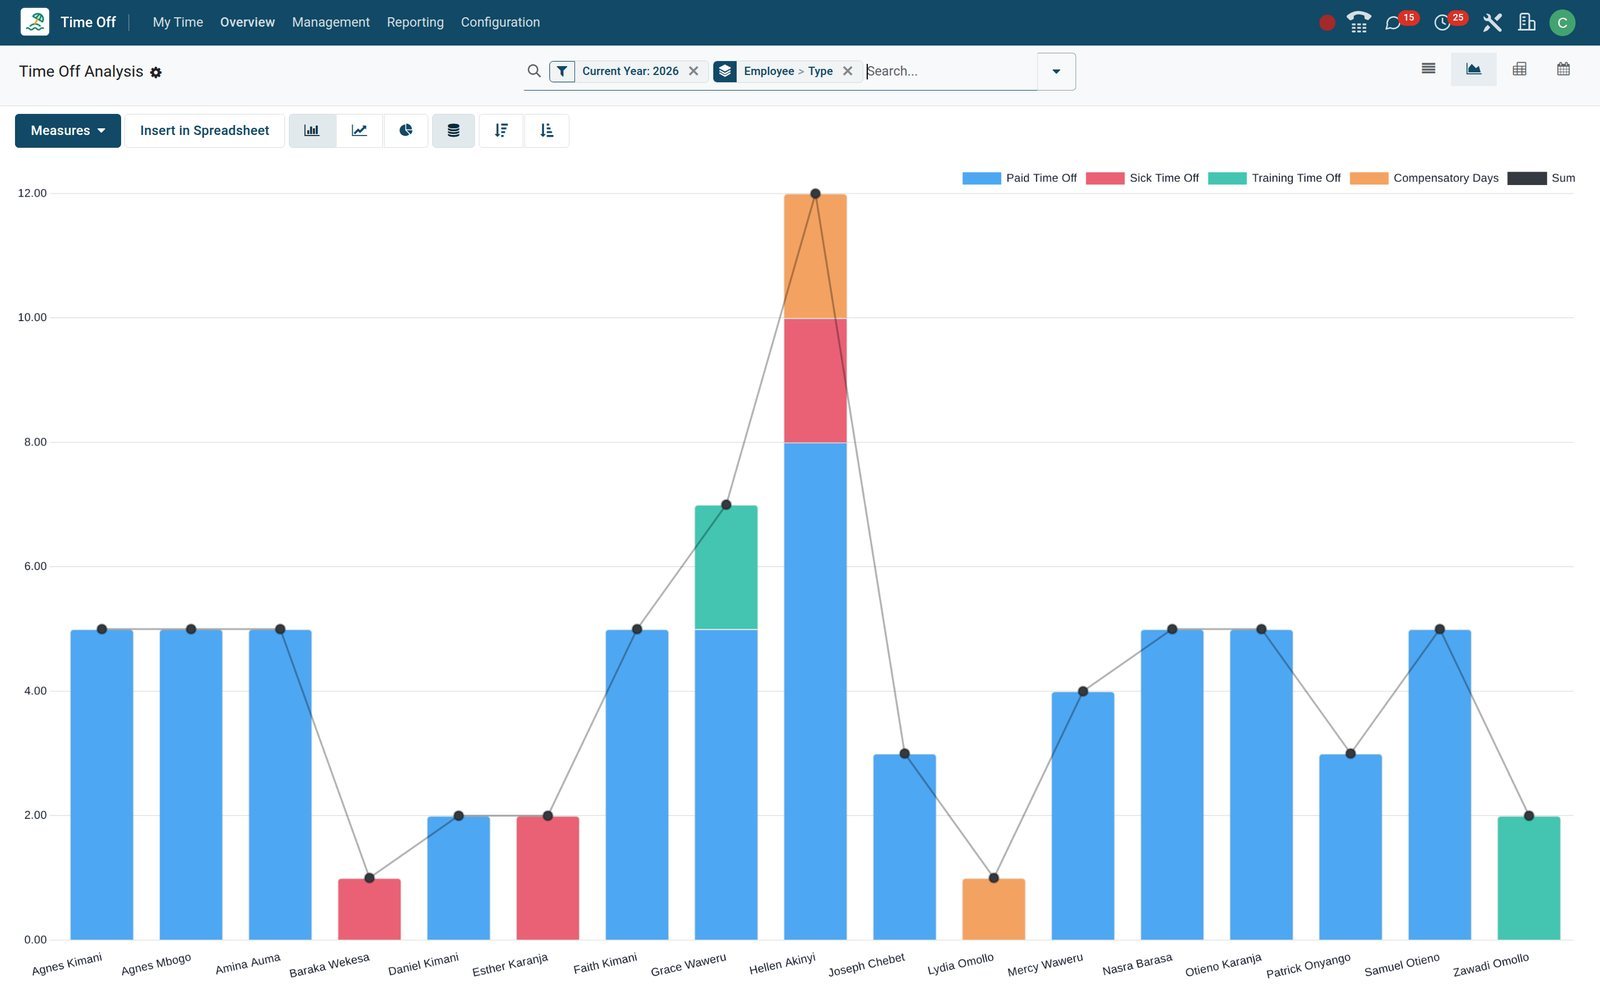Open the Management menu

[x=330, y=22]
